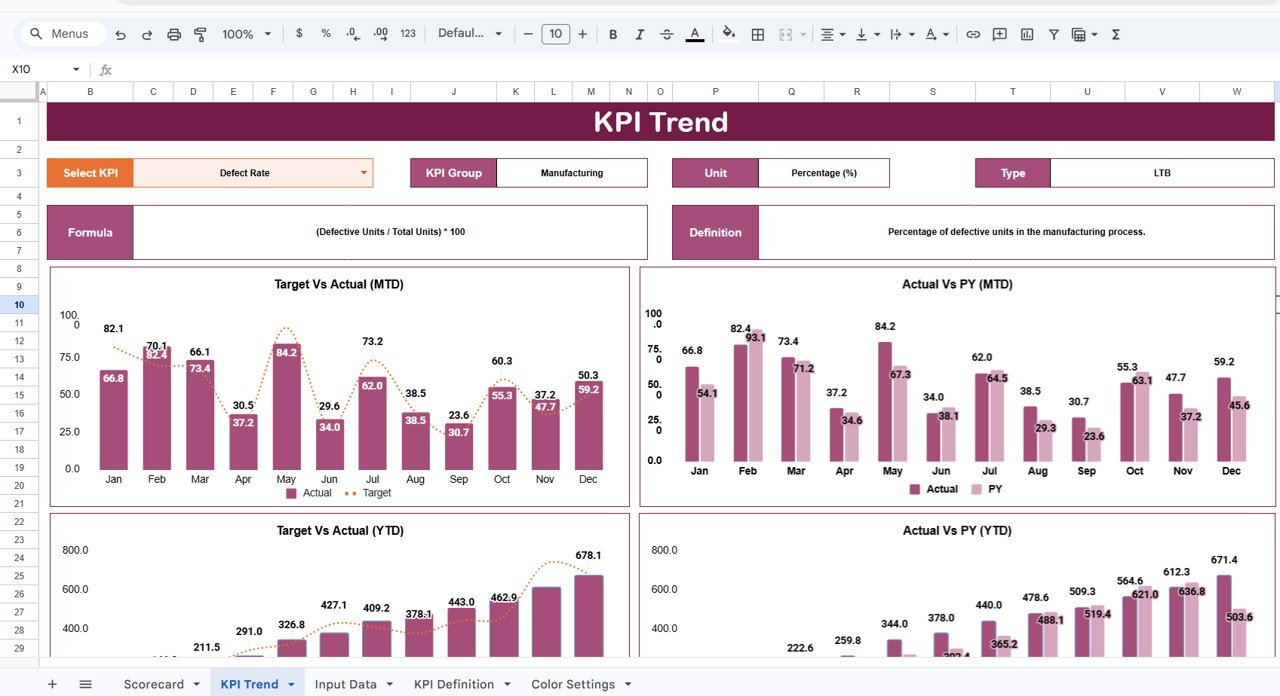Image resolution: width=1280 pixels, height=696 pixels.
Task: Open the print dialog
Action: click(x=173, y=33)
